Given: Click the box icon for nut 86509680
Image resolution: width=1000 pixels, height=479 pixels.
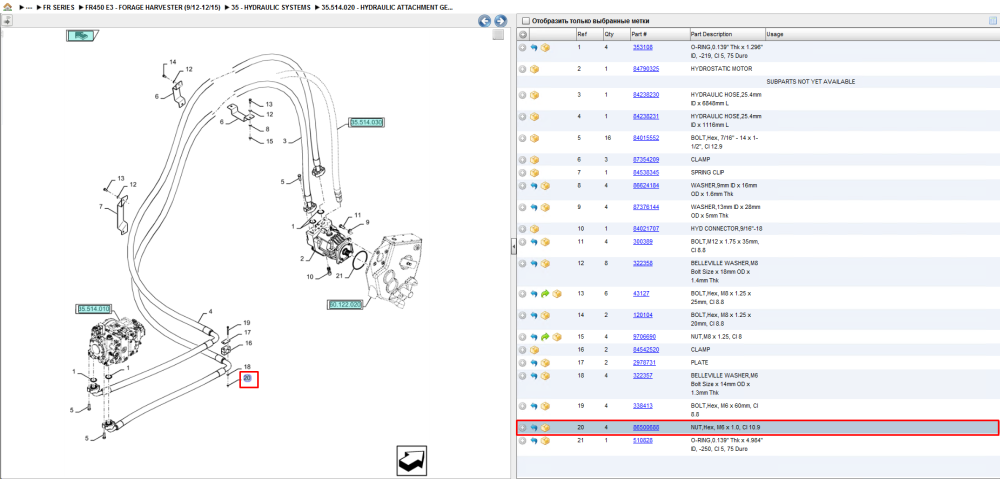Looking at the screenshot, I should (546, 427).
